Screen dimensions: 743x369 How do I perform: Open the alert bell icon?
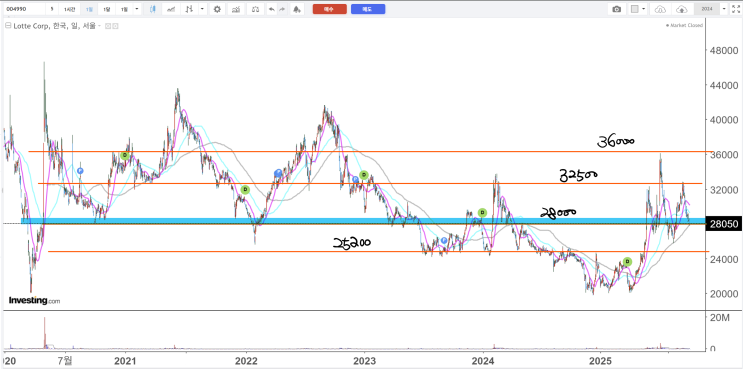297,9
